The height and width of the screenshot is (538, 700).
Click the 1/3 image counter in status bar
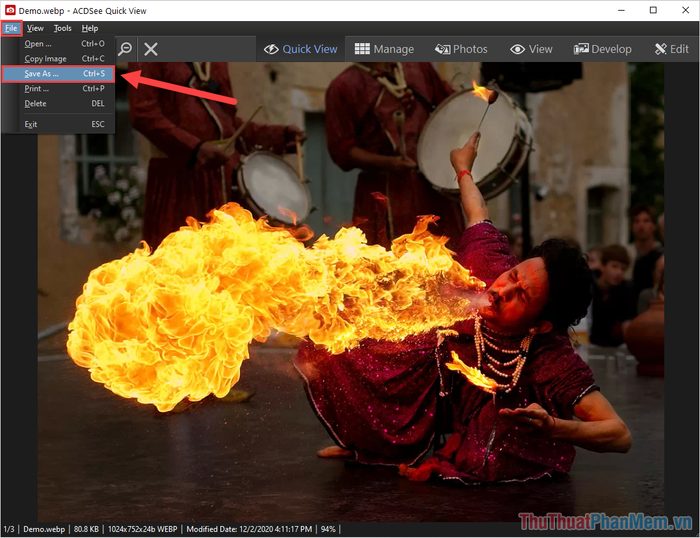(9, 530)
